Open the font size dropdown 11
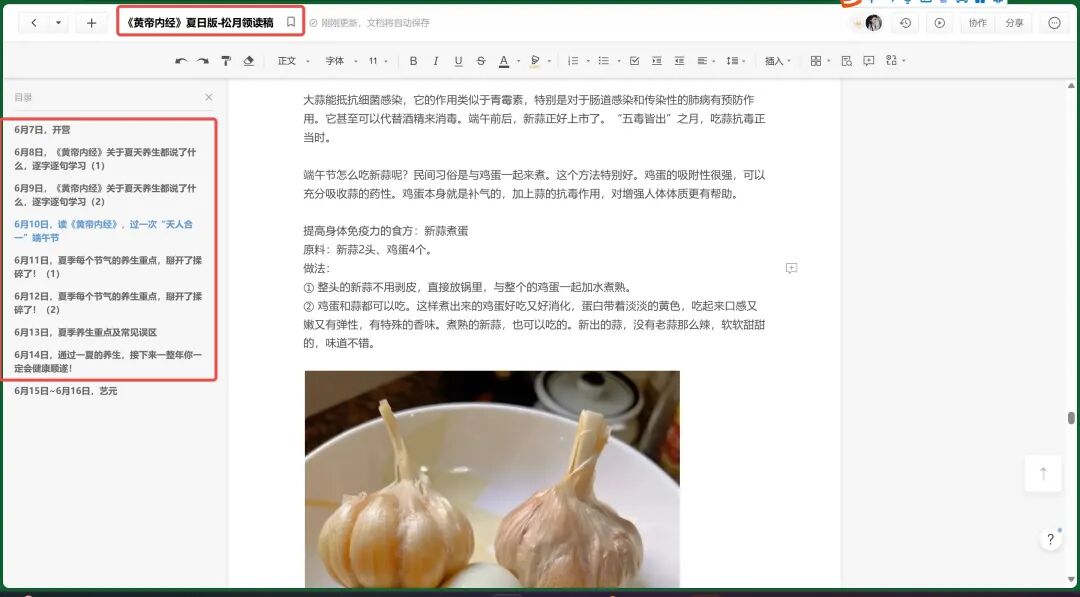The image size is (1080, 597). click(378, 61)
